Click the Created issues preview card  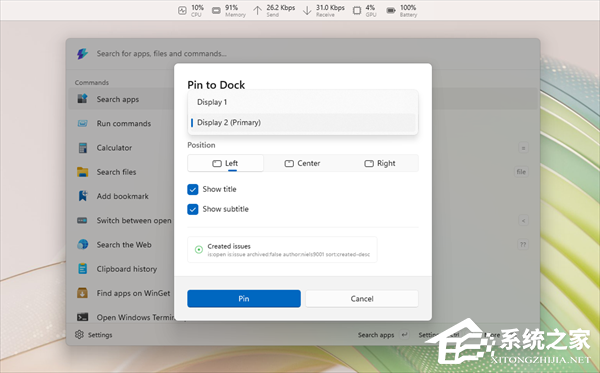click(x=282, y=249)
